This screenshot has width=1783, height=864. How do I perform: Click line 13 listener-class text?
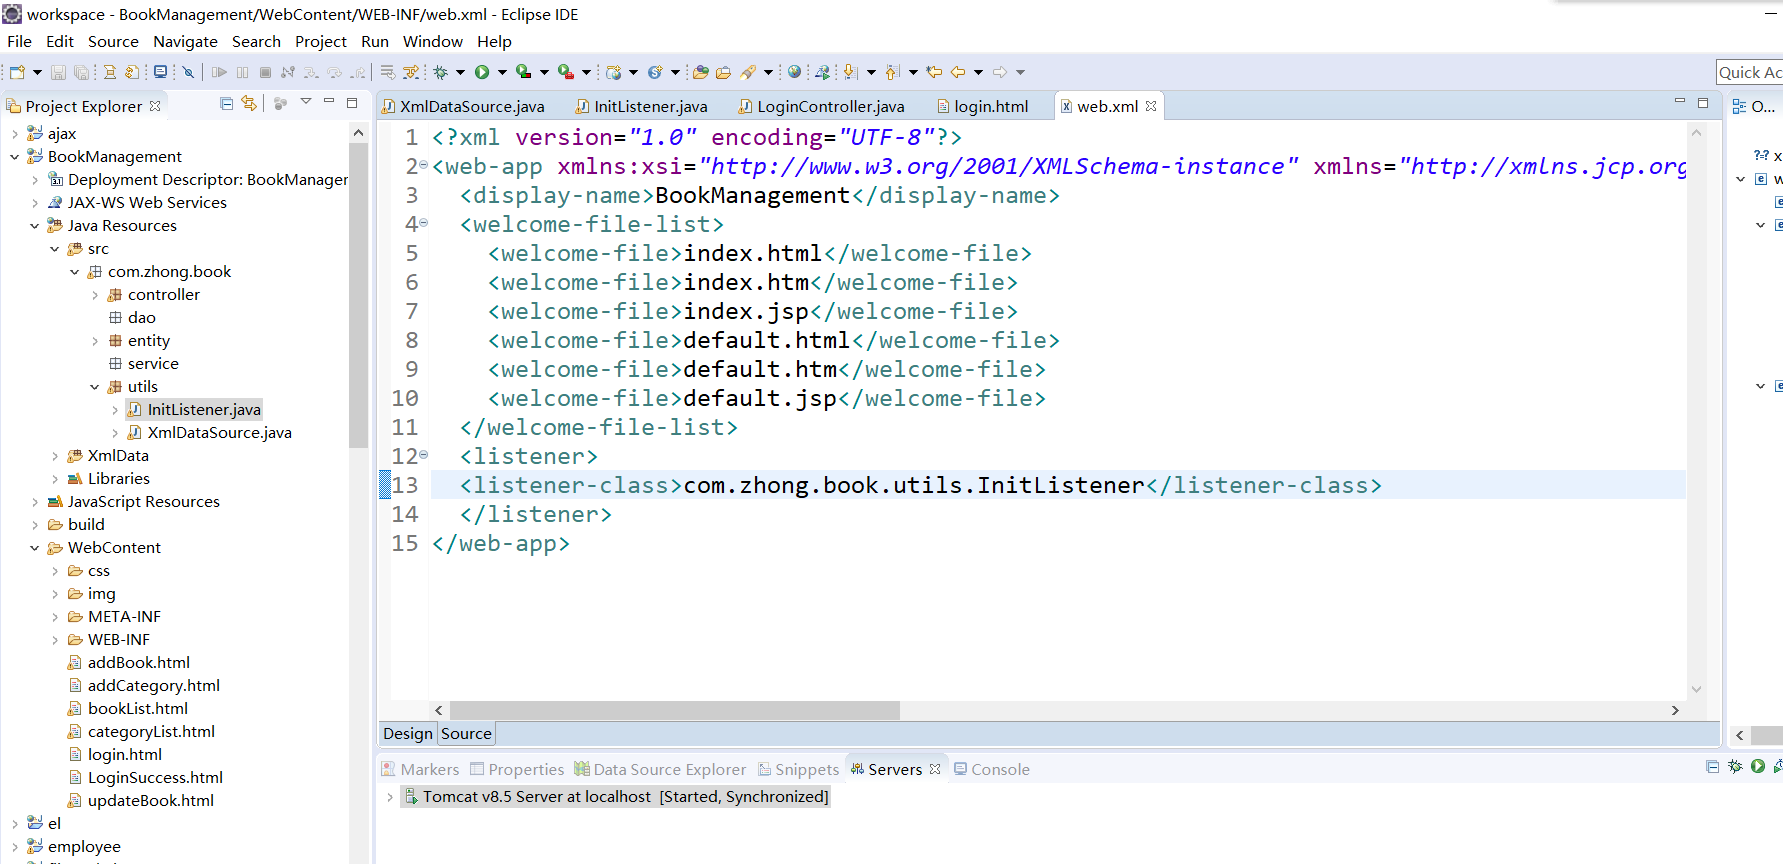920,486
